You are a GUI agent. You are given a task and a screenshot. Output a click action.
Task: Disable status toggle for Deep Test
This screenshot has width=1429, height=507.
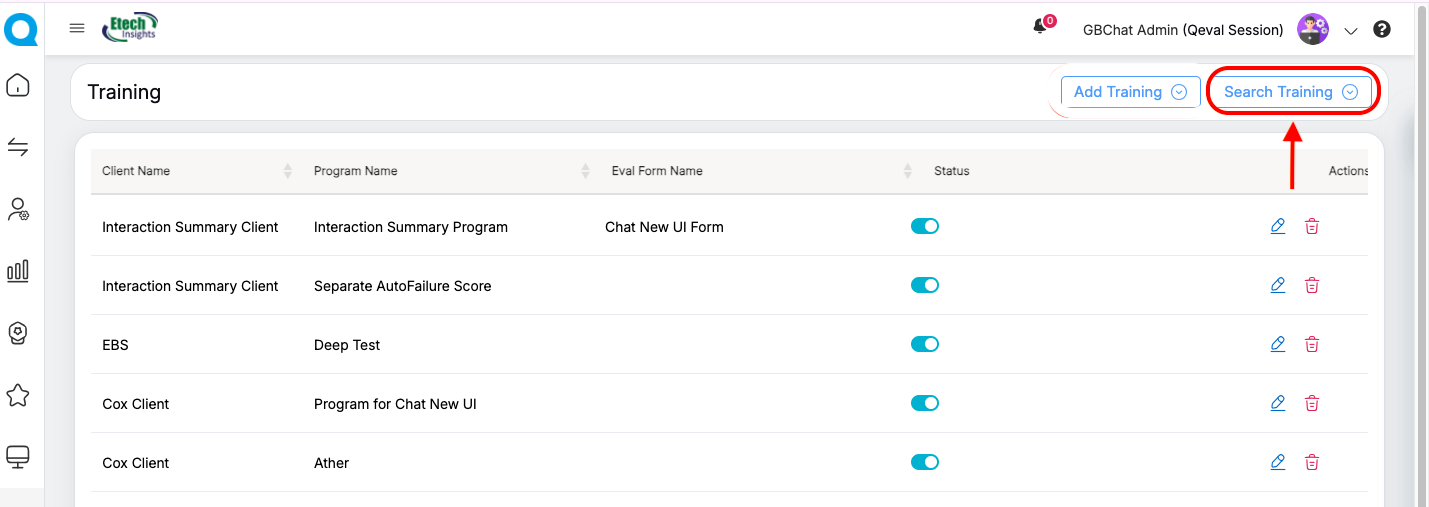[x=925, y=344]
